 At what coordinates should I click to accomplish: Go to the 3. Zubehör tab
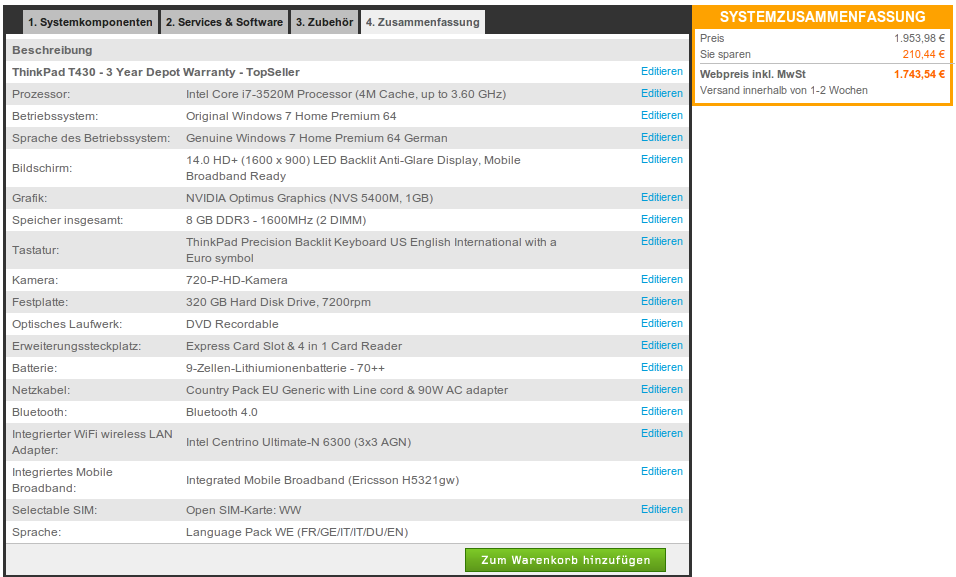pyautogui.click(x=324, y=22)
